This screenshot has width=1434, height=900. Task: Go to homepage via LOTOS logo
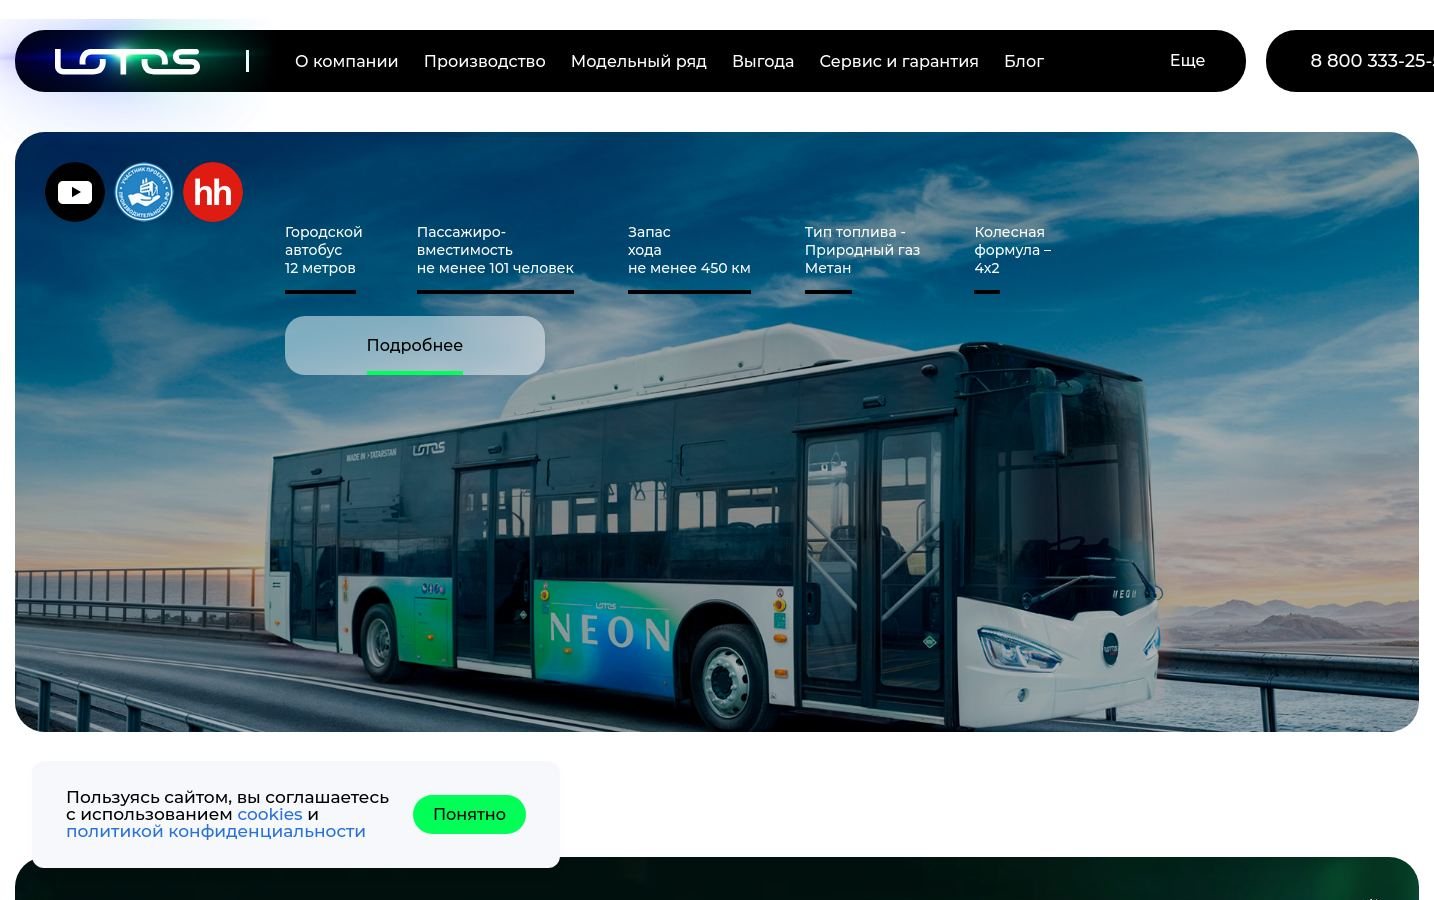pyautogui.click(x=127, y=61)
